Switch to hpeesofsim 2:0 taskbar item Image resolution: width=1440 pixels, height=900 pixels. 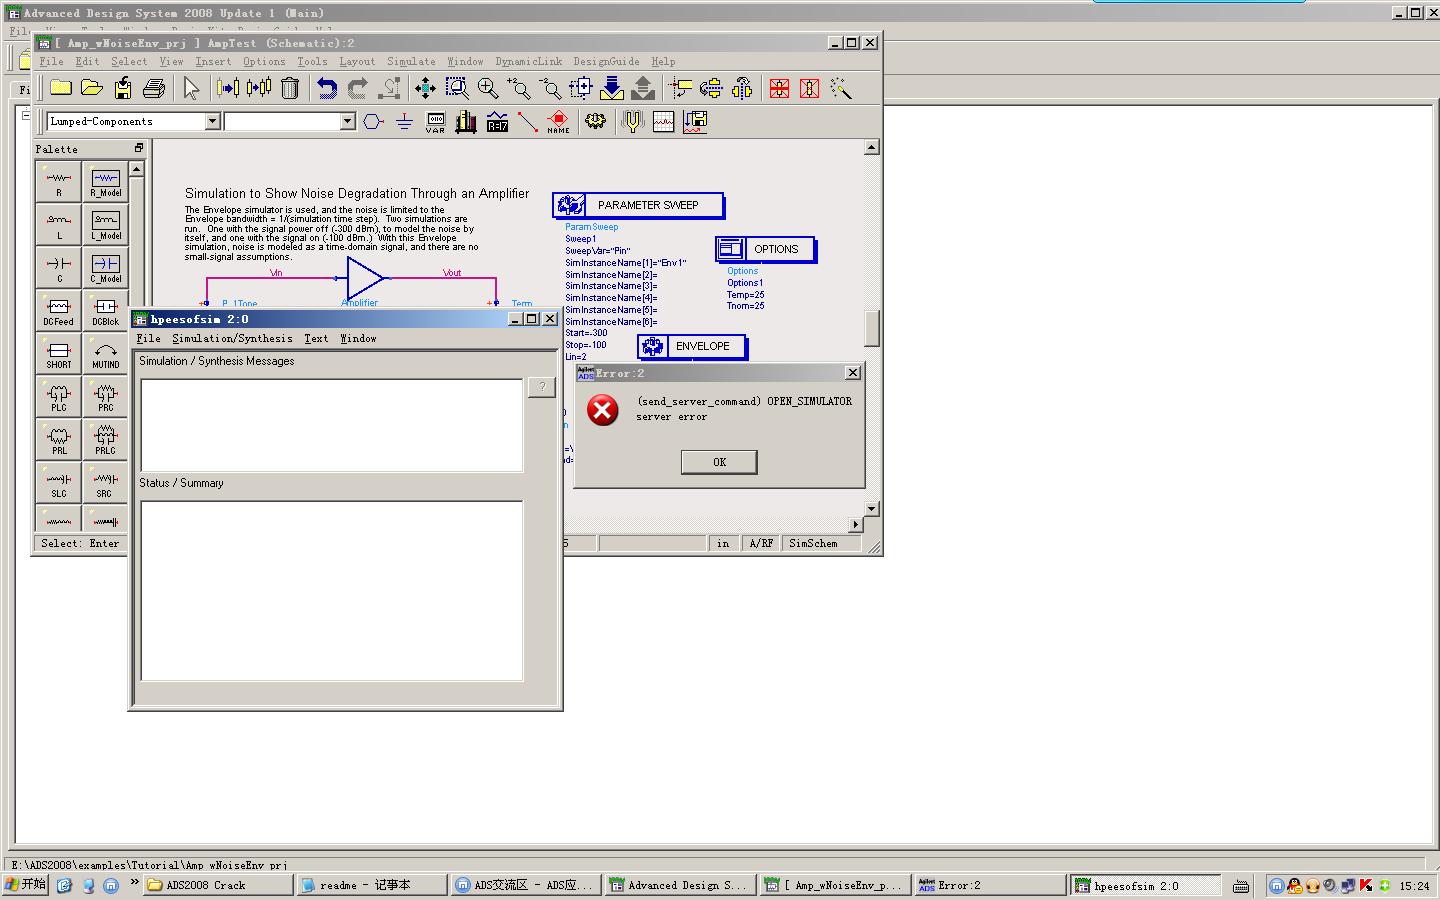pos(1146,885)
